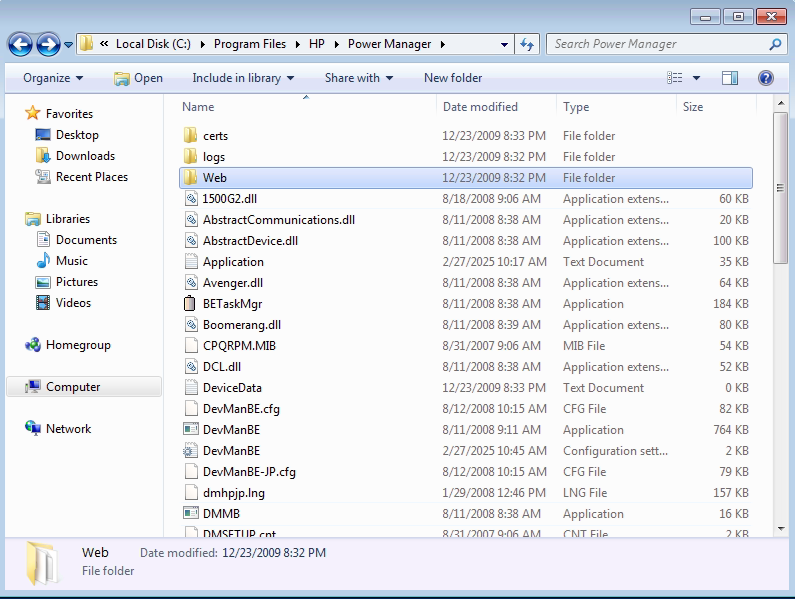Select the Web folder icon

[191, 178]
